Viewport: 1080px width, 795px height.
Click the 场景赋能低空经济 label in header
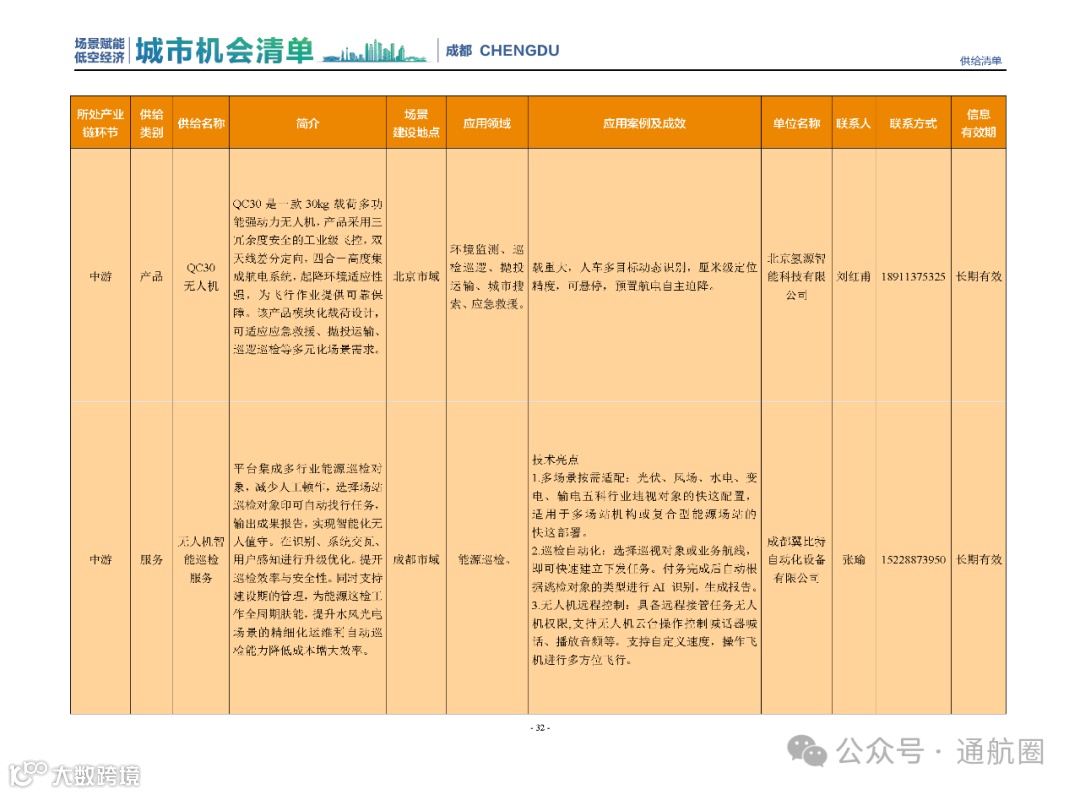click(x=100, y=50)
